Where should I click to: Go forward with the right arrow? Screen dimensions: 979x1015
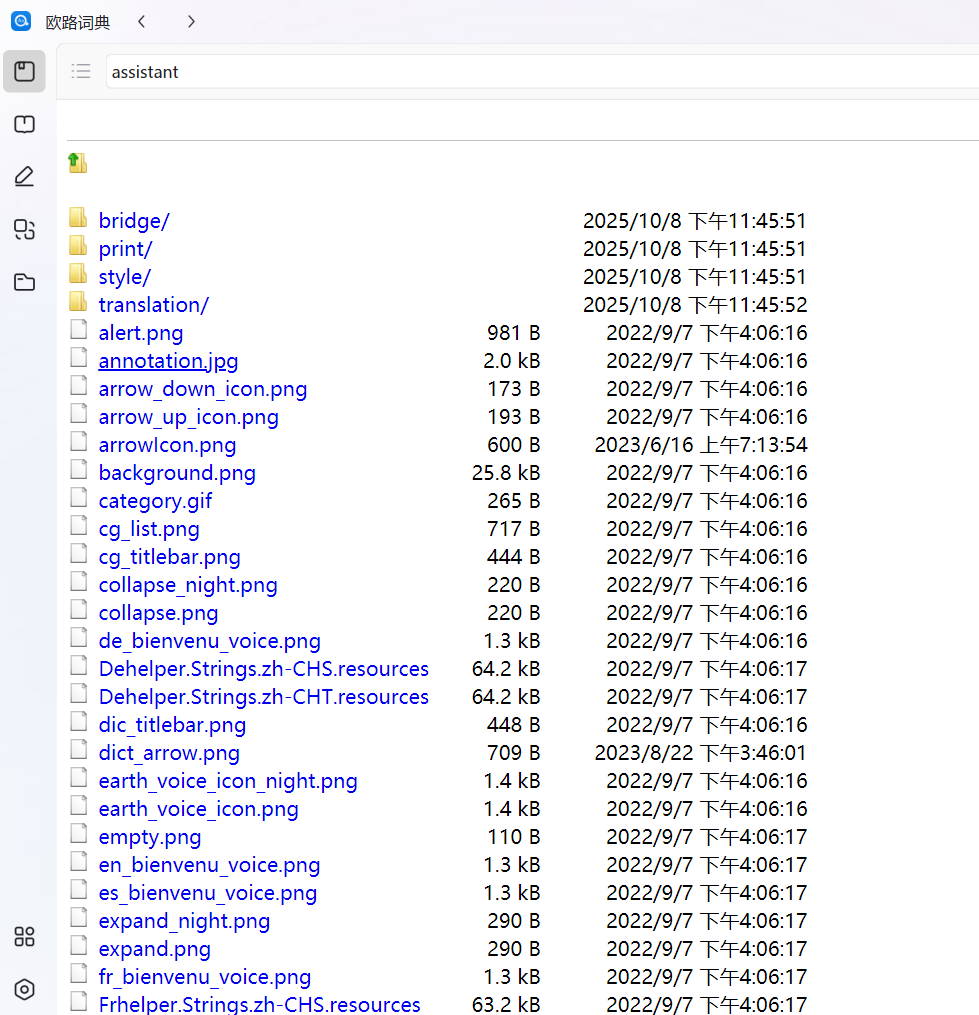(191, 22)
